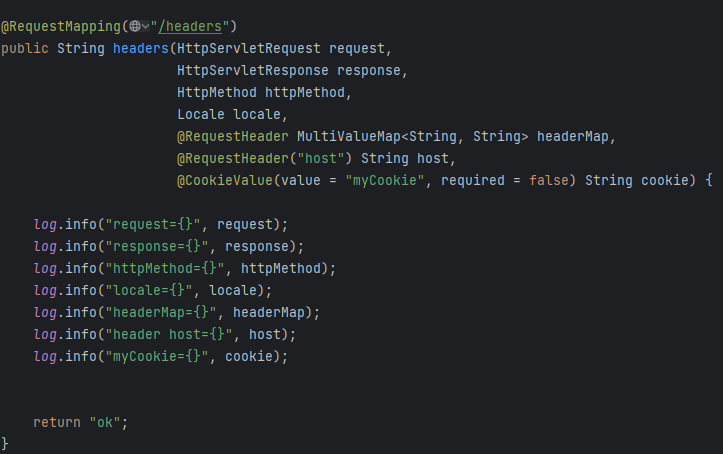Click the "locale={}" log string

point(148,290)
